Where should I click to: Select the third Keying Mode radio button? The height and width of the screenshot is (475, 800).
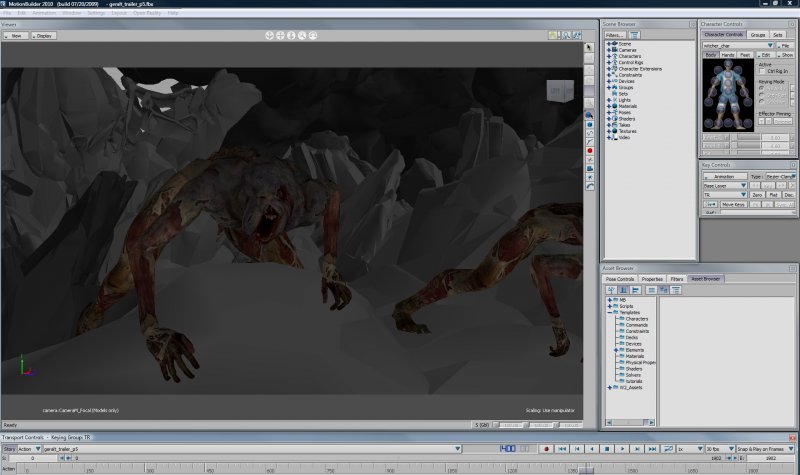[x=762, y=102]
